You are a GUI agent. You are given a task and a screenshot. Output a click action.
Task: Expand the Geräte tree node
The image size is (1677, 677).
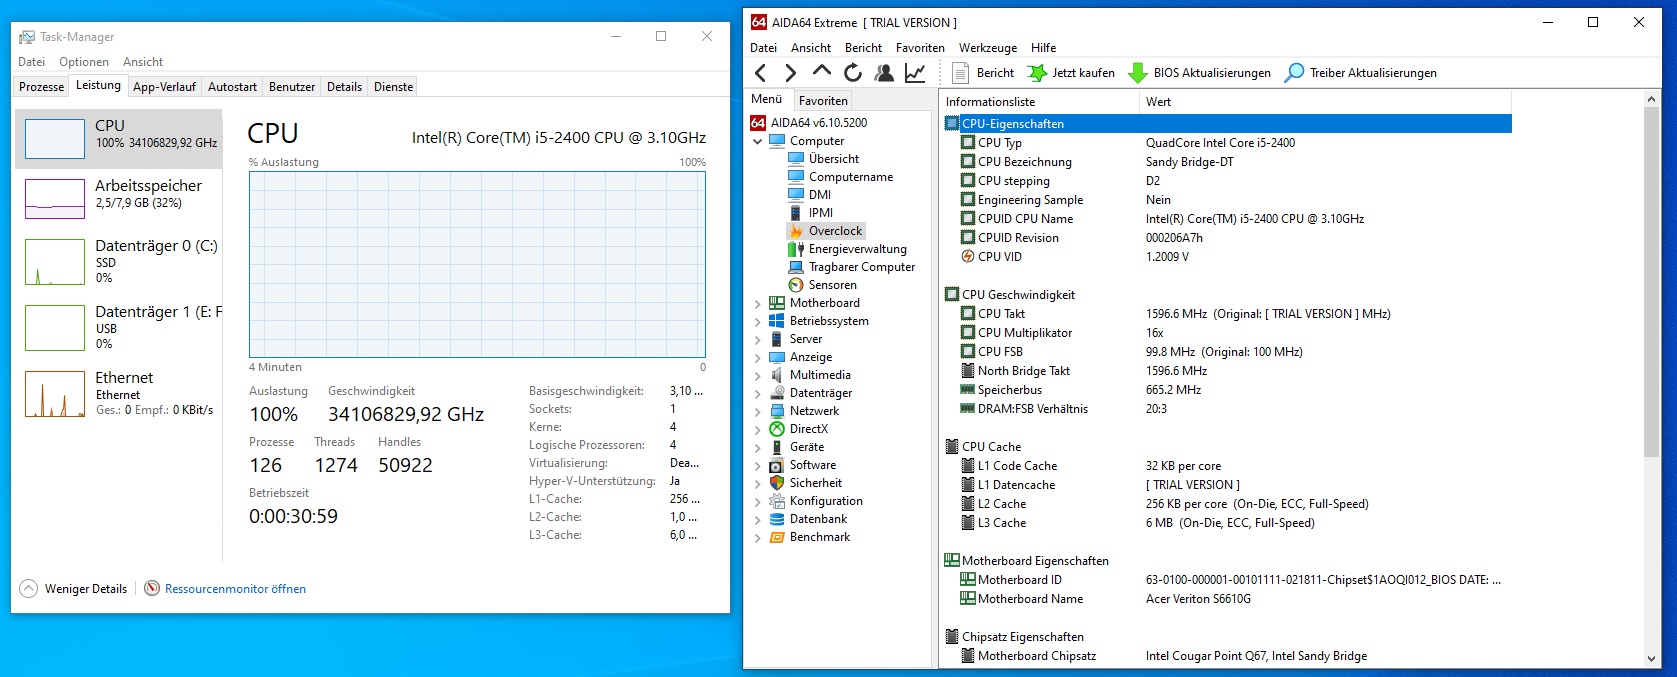coord(758,447)
